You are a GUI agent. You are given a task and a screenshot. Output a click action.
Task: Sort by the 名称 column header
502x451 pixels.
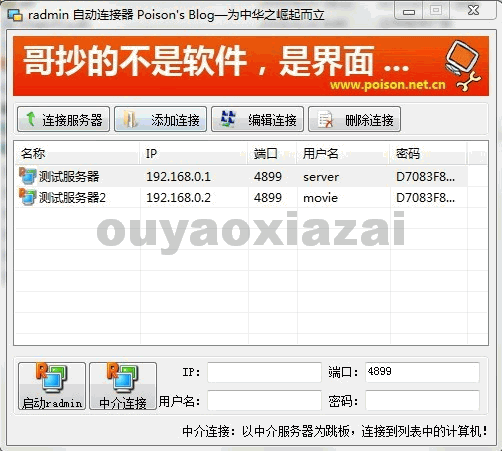tap(77, 153)
